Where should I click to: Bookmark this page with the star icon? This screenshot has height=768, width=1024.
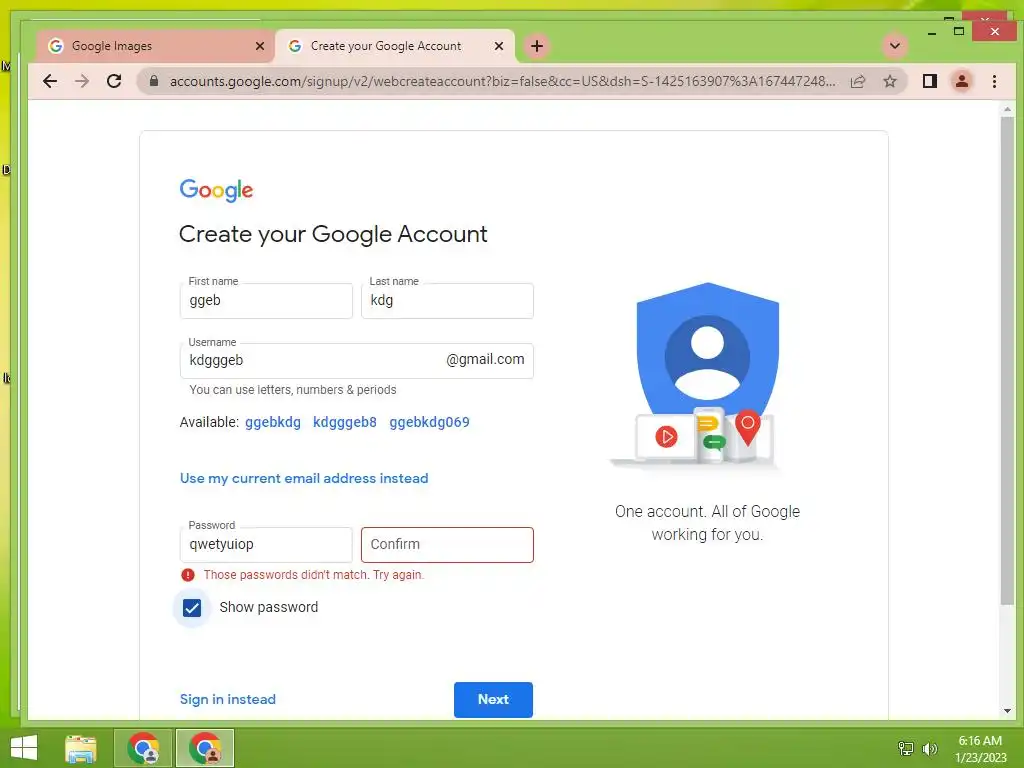point(889,81)
